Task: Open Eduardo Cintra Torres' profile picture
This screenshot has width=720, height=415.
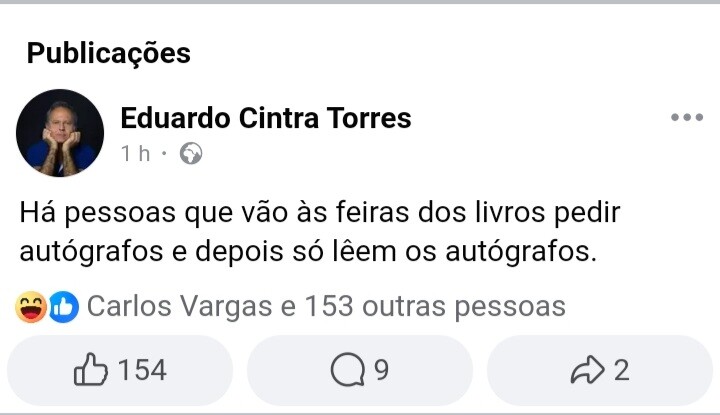Action: coord(60,133)
